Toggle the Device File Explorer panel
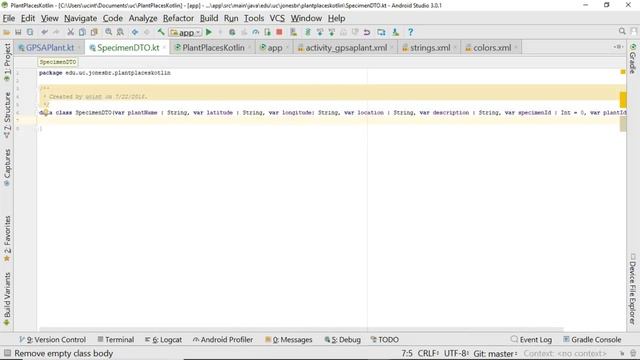This screenshot has width=640, height=360. pos(633,289)
